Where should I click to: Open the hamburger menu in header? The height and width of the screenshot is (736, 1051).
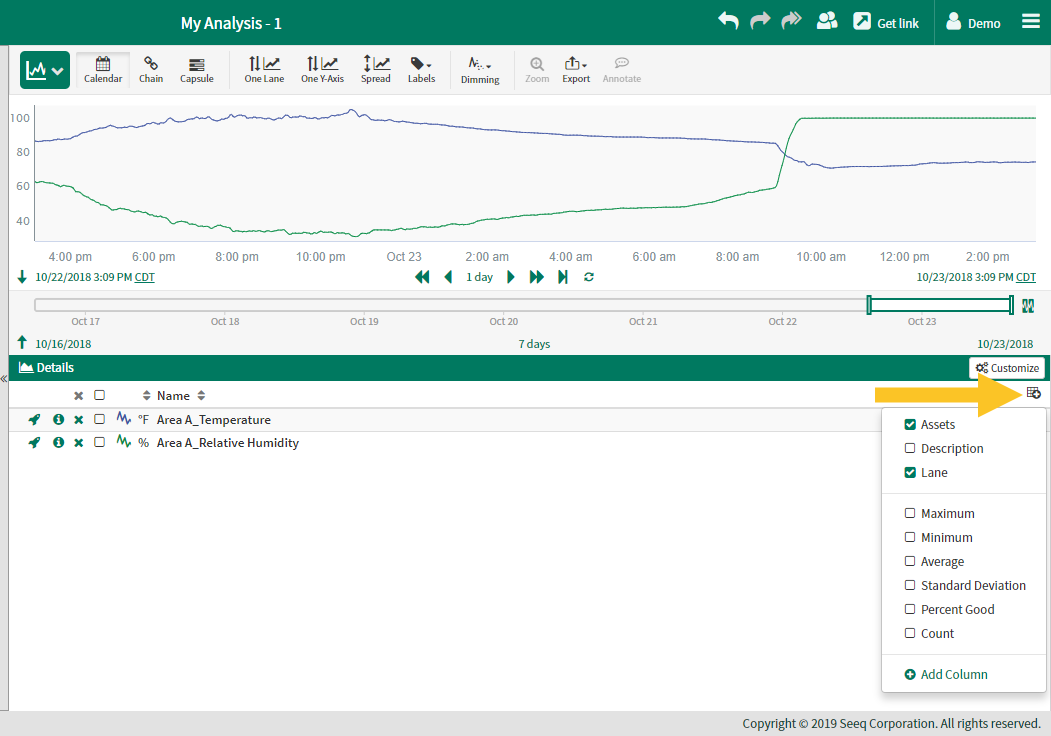point(1030,21)
